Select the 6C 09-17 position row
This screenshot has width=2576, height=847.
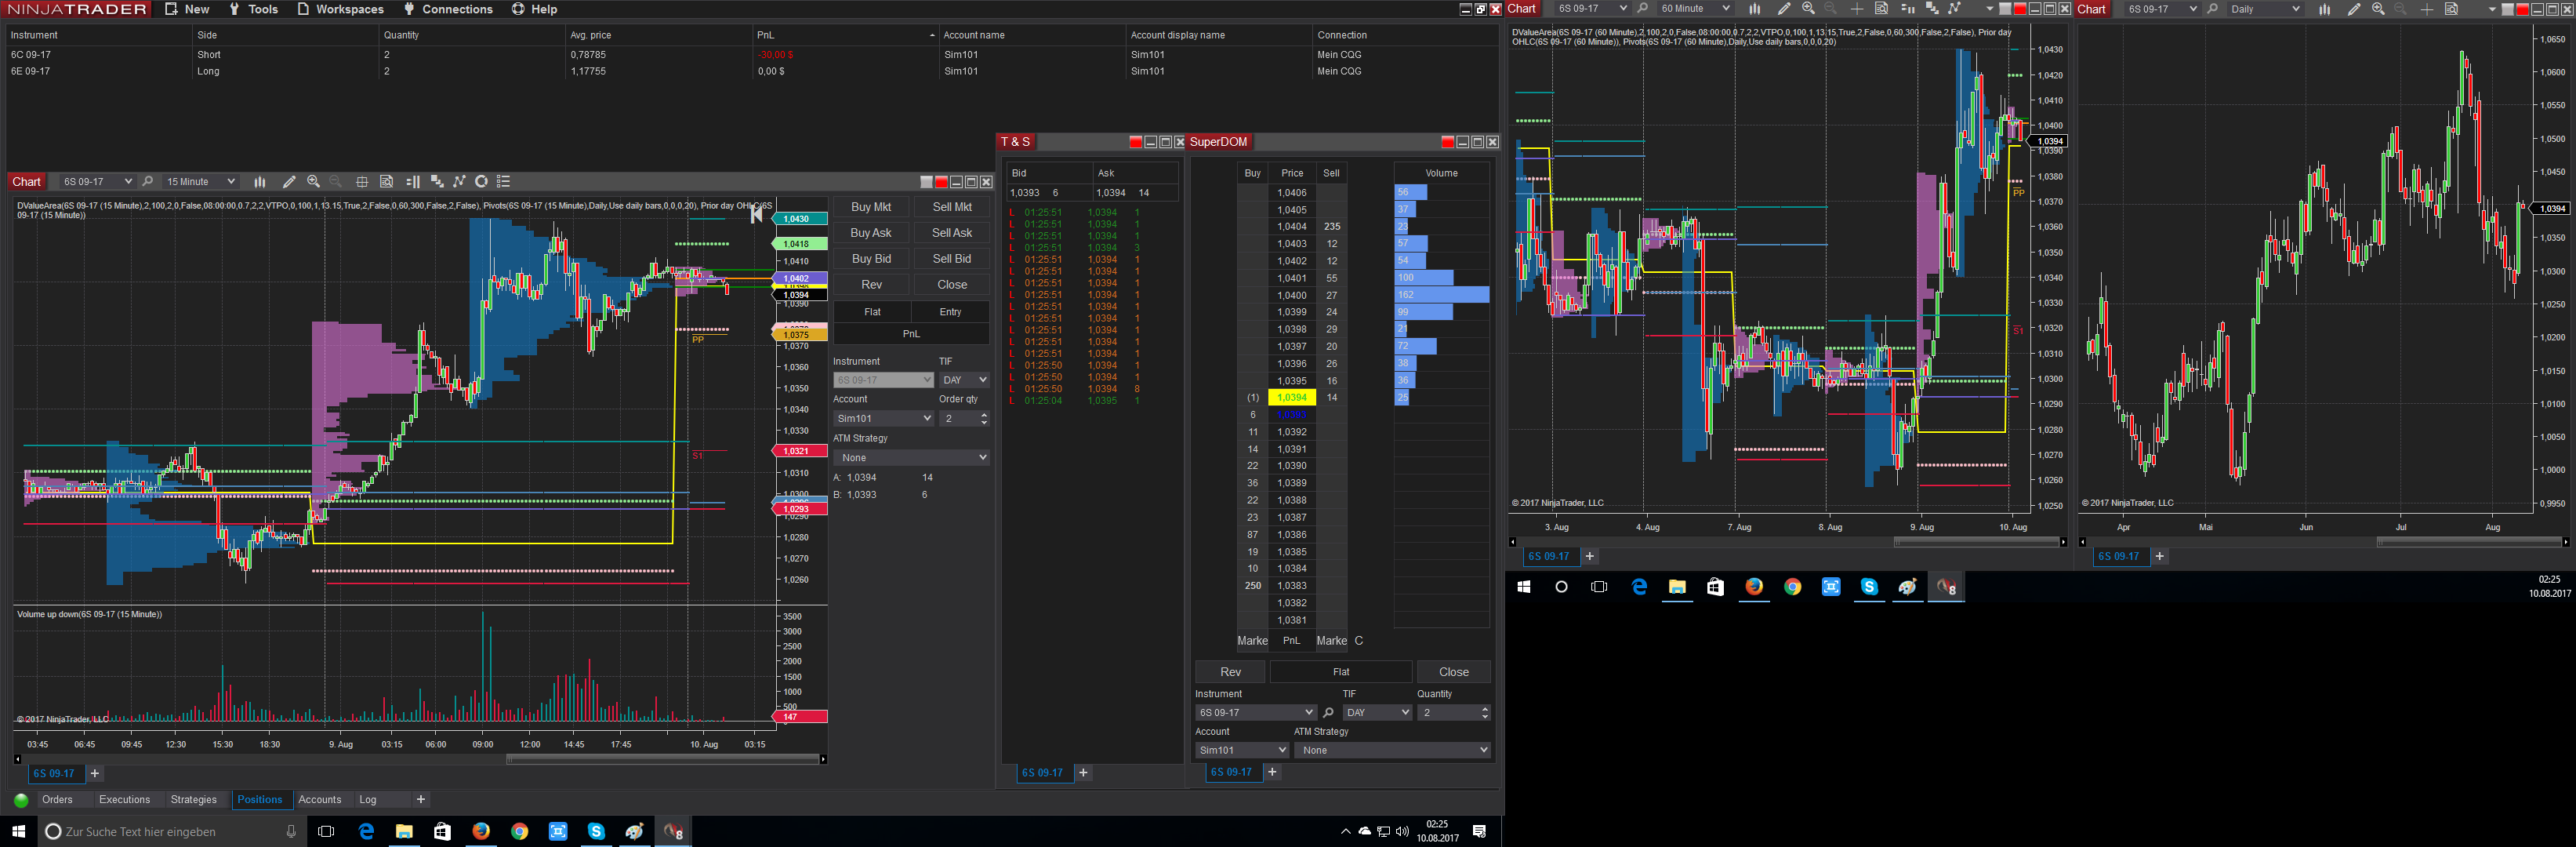click(750, 55)
